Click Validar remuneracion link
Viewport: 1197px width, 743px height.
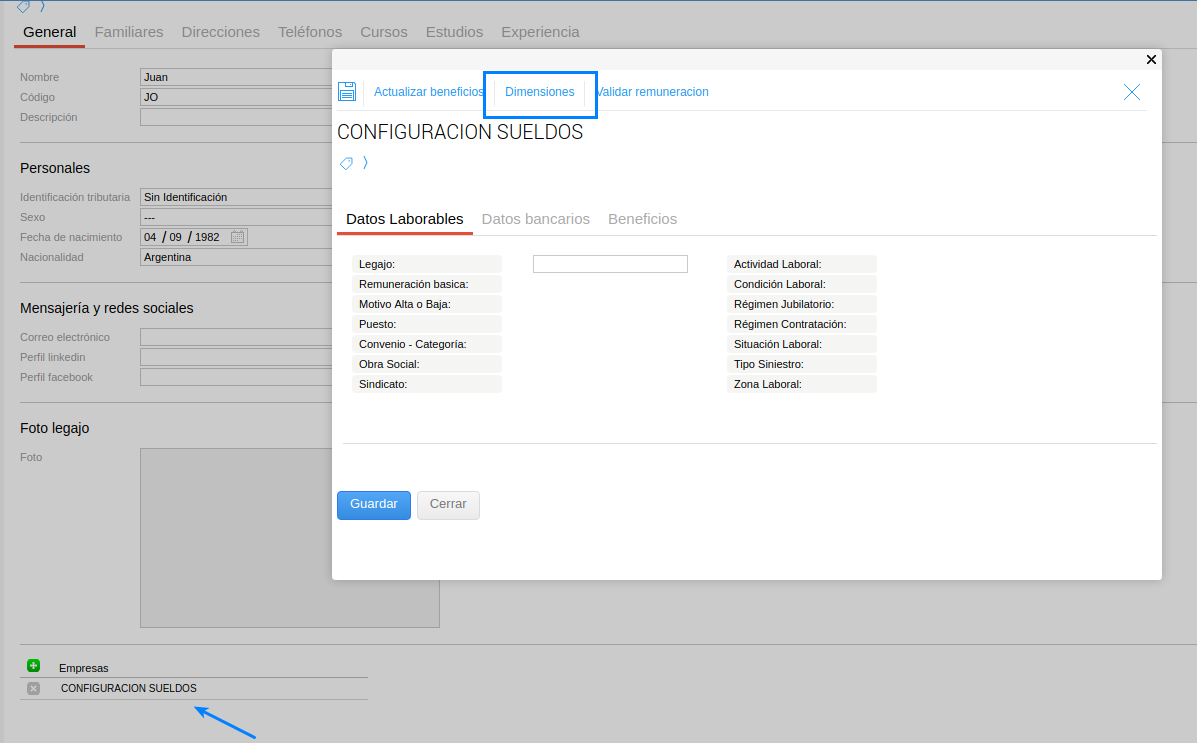pos(652,92)
